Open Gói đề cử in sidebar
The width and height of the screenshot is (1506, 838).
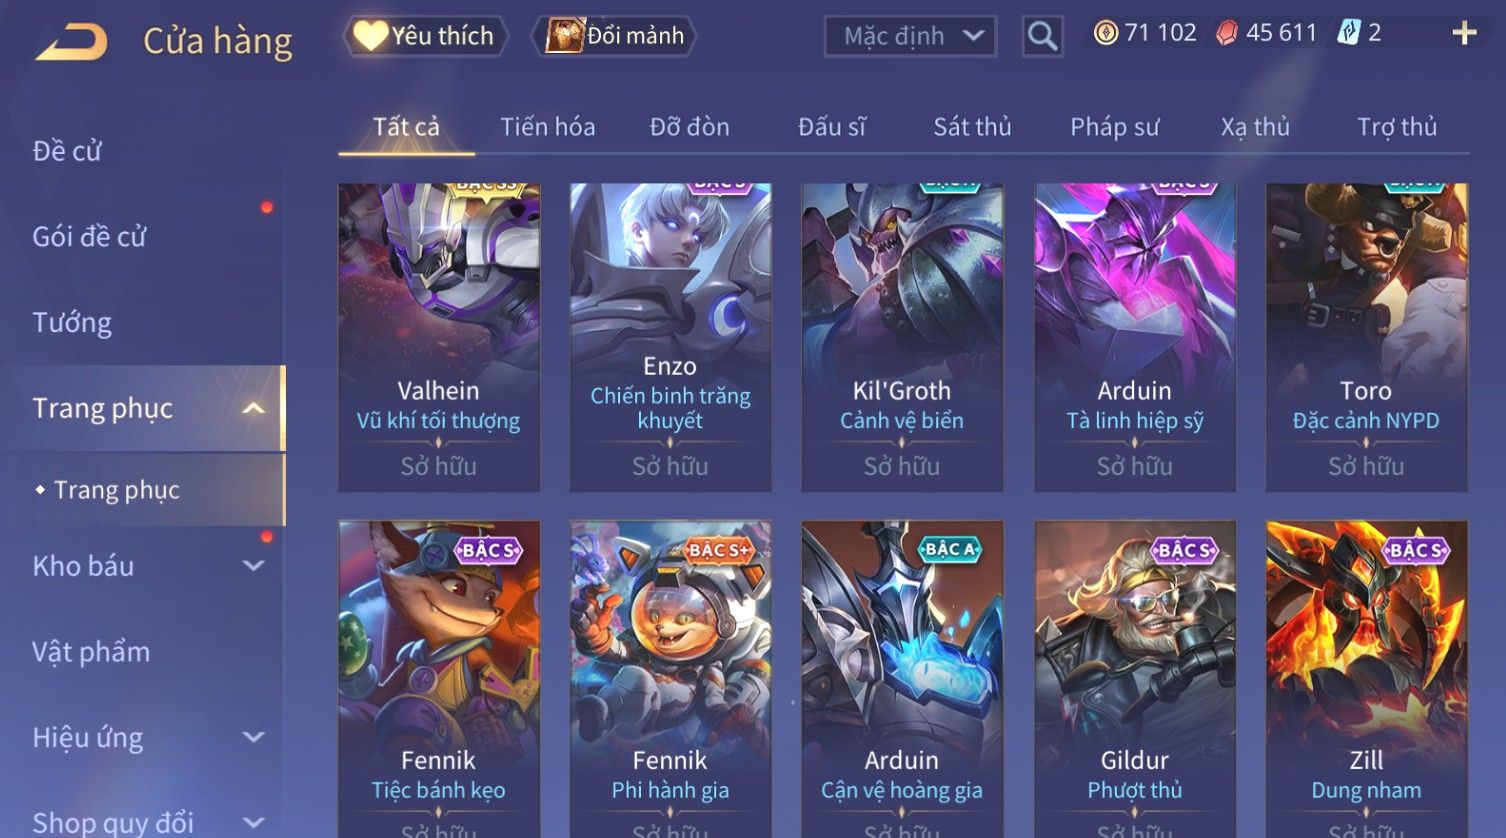89,236
